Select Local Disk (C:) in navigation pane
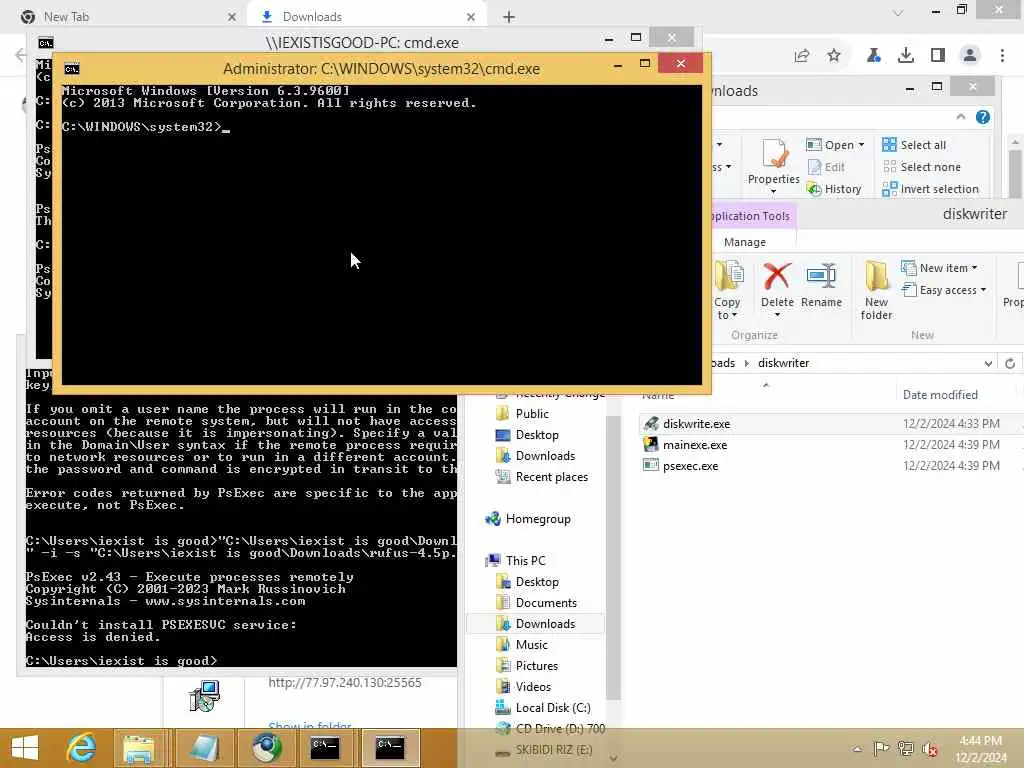1024x768 pixels. (x=552, y=708)
